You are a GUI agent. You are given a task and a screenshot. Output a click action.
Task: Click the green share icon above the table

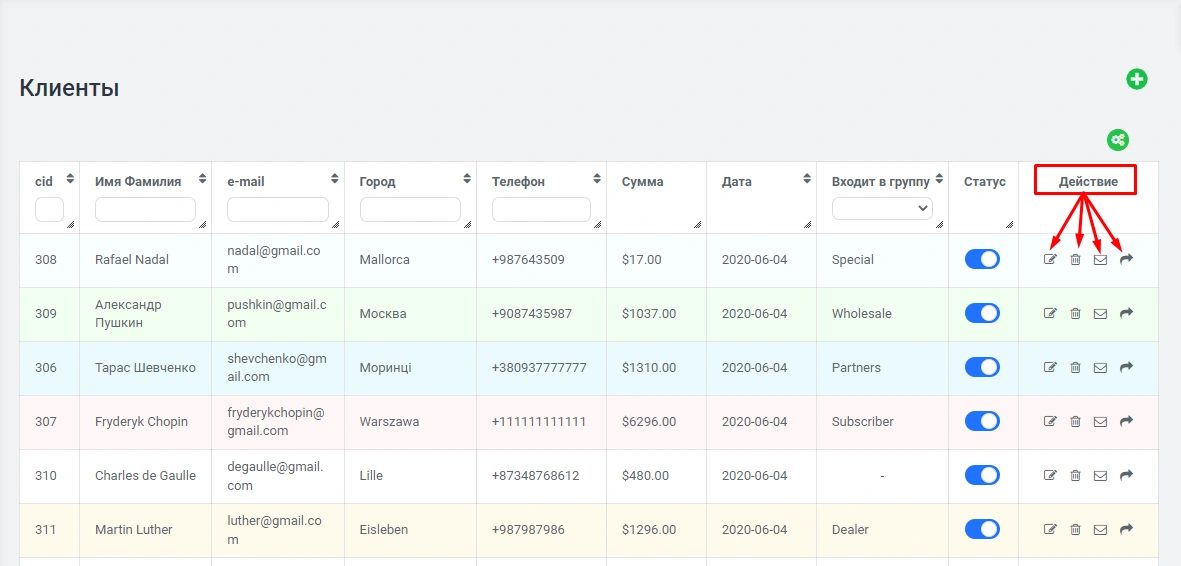coord(1117,140)
